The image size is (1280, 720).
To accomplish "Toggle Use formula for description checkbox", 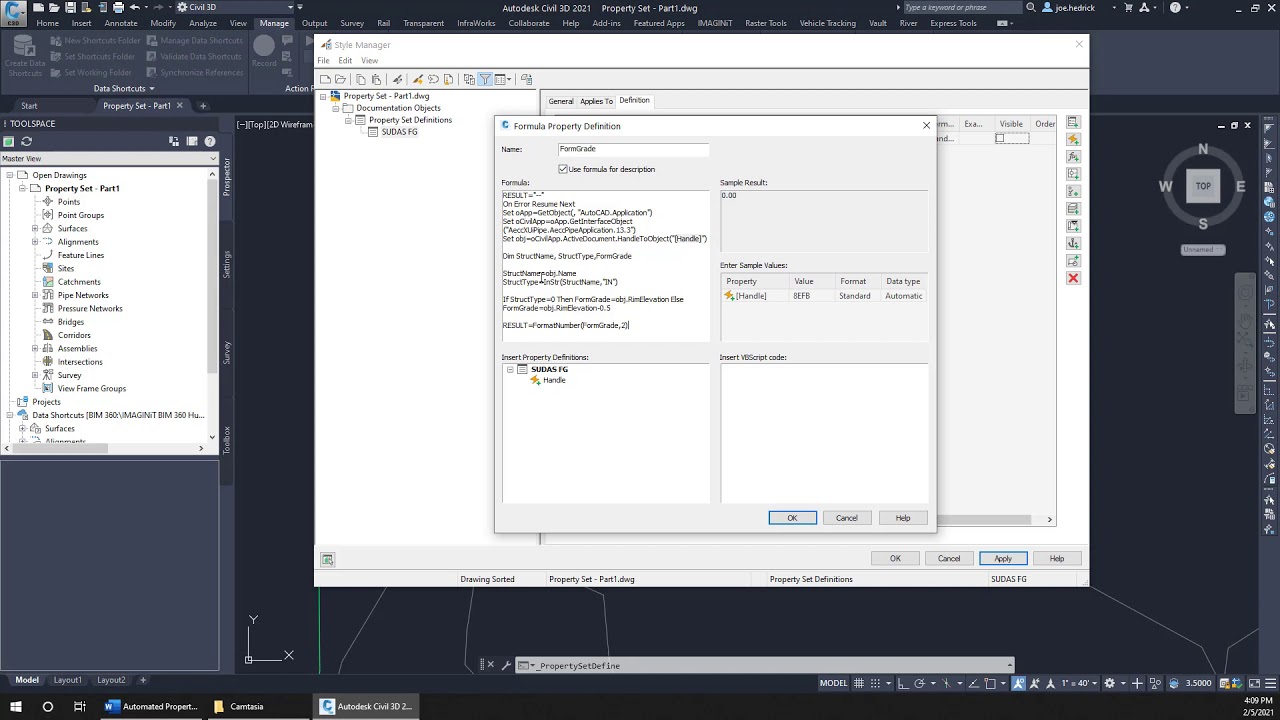I will (563, 169).
